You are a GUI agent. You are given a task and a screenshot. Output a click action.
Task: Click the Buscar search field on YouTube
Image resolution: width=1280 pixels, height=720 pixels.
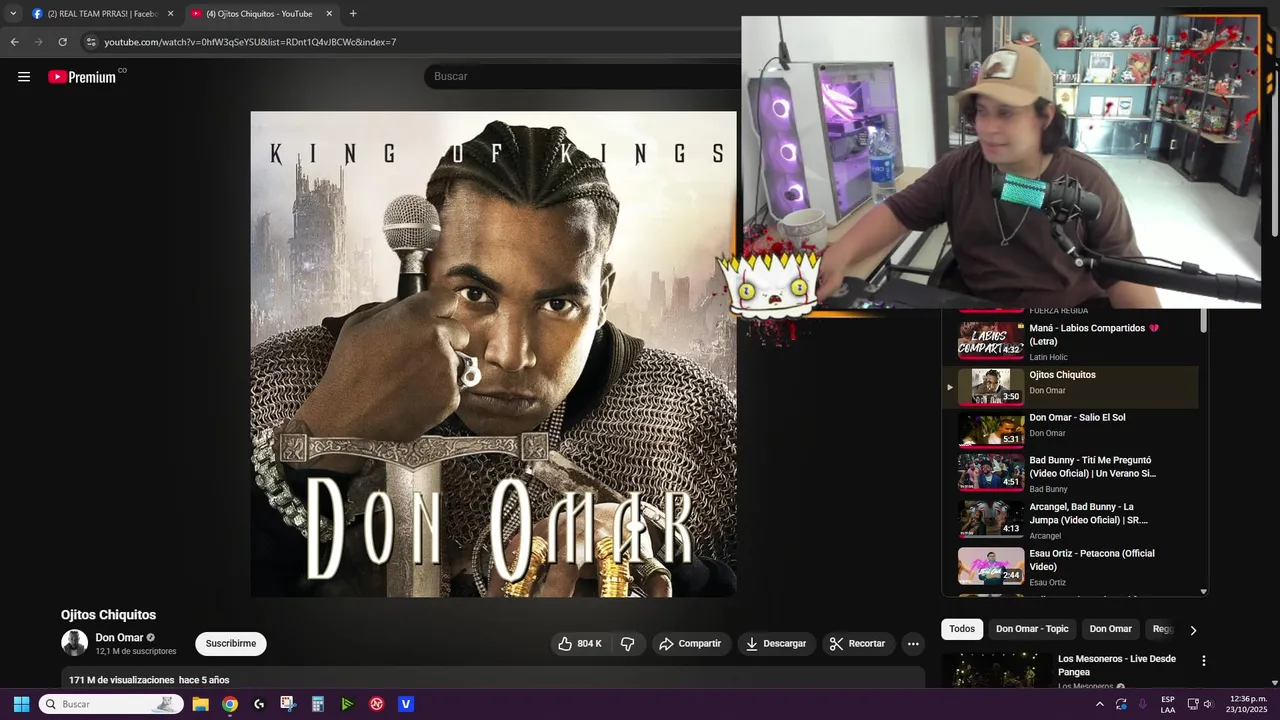click(x=580, y=76)
